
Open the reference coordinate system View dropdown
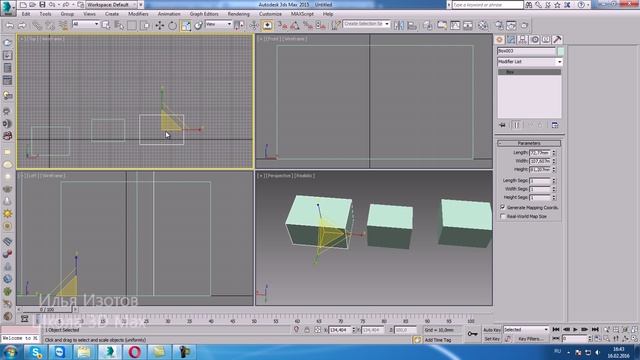[218, 24]
